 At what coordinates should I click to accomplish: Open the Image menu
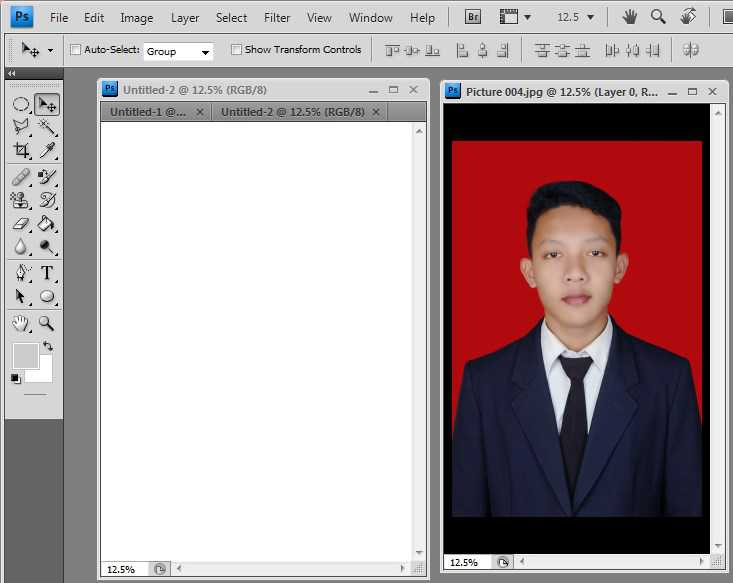click(137, 18)
